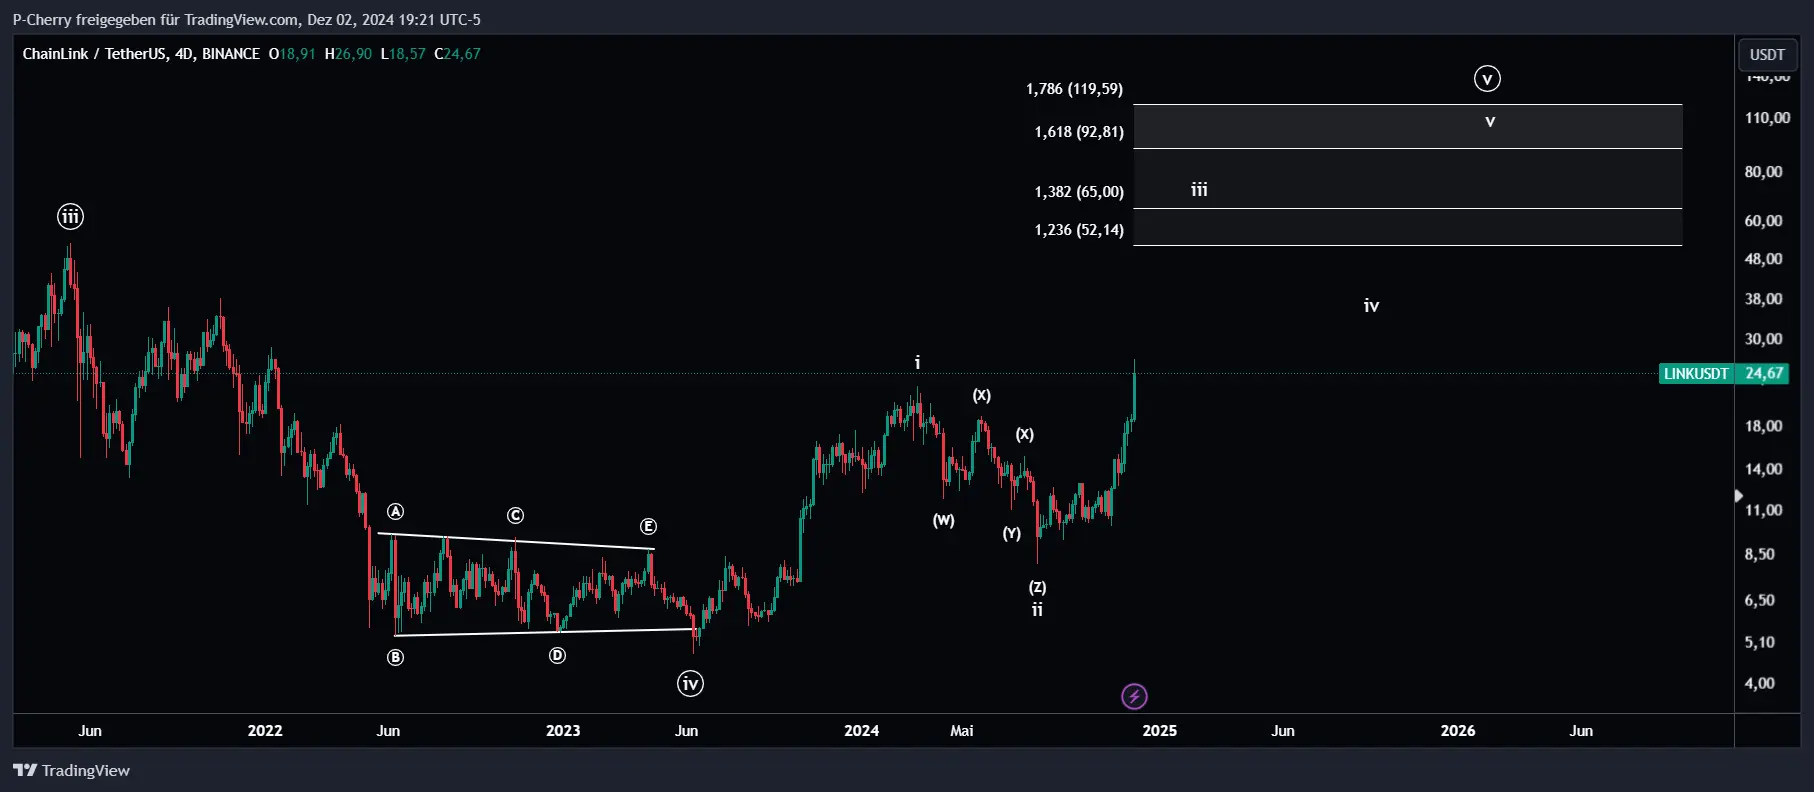
Task: Click the circled v wave label
Action: click(x=1487, y=79)
